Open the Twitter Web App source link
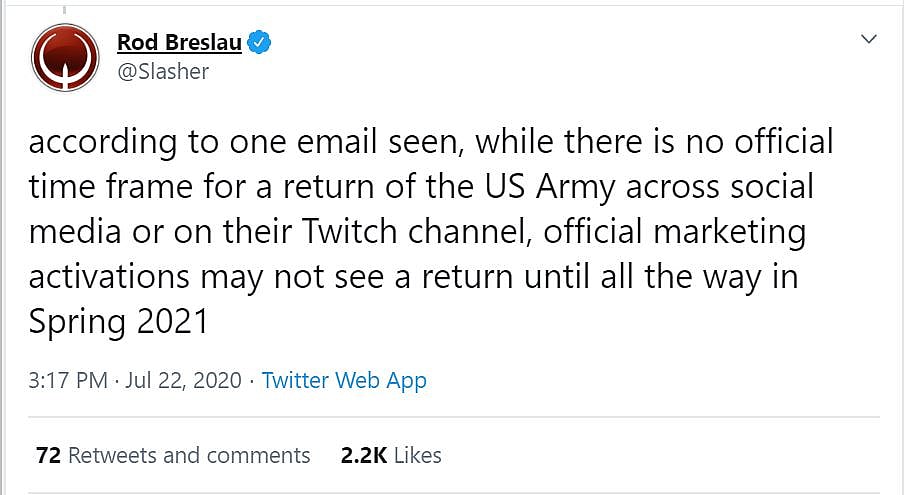 click(x=344, y=381)
